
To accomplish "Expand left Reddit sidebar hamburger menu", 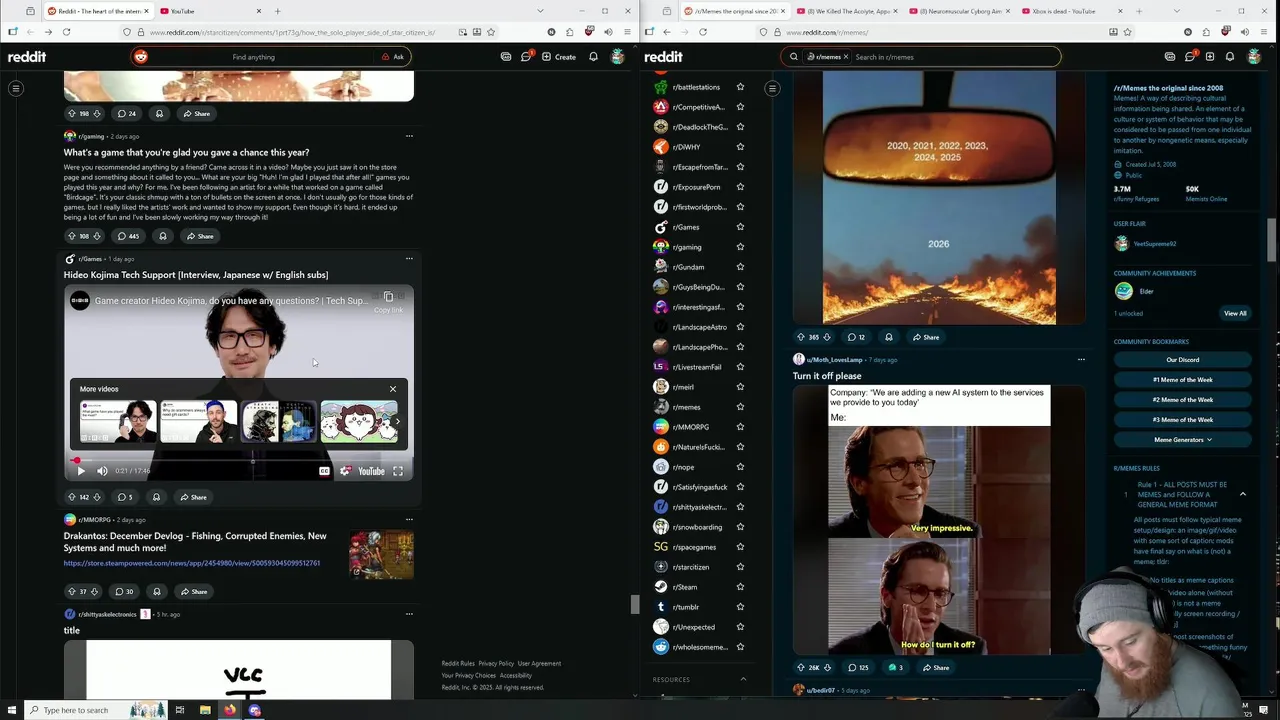I will [x=16, y=89].
